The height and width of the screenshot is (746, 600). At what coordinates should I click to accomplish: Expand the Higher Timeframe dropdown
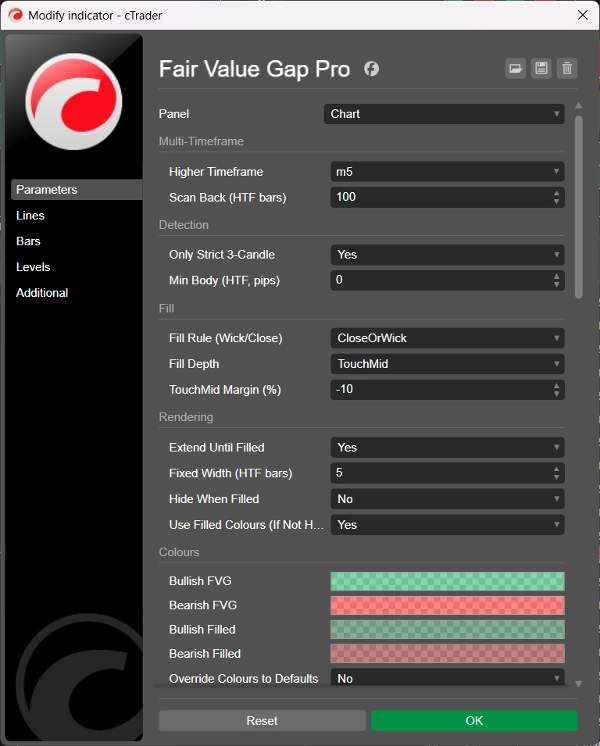point(447,172)
